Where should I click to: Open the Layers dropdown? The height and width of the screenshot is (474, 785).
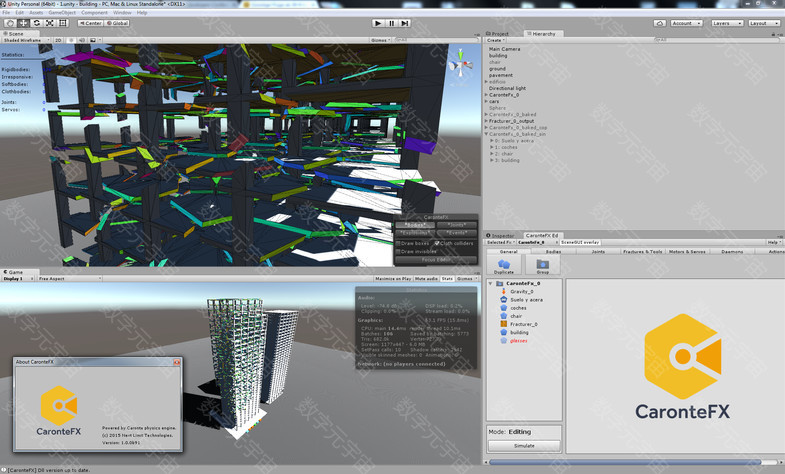click(x=726, y=23)
